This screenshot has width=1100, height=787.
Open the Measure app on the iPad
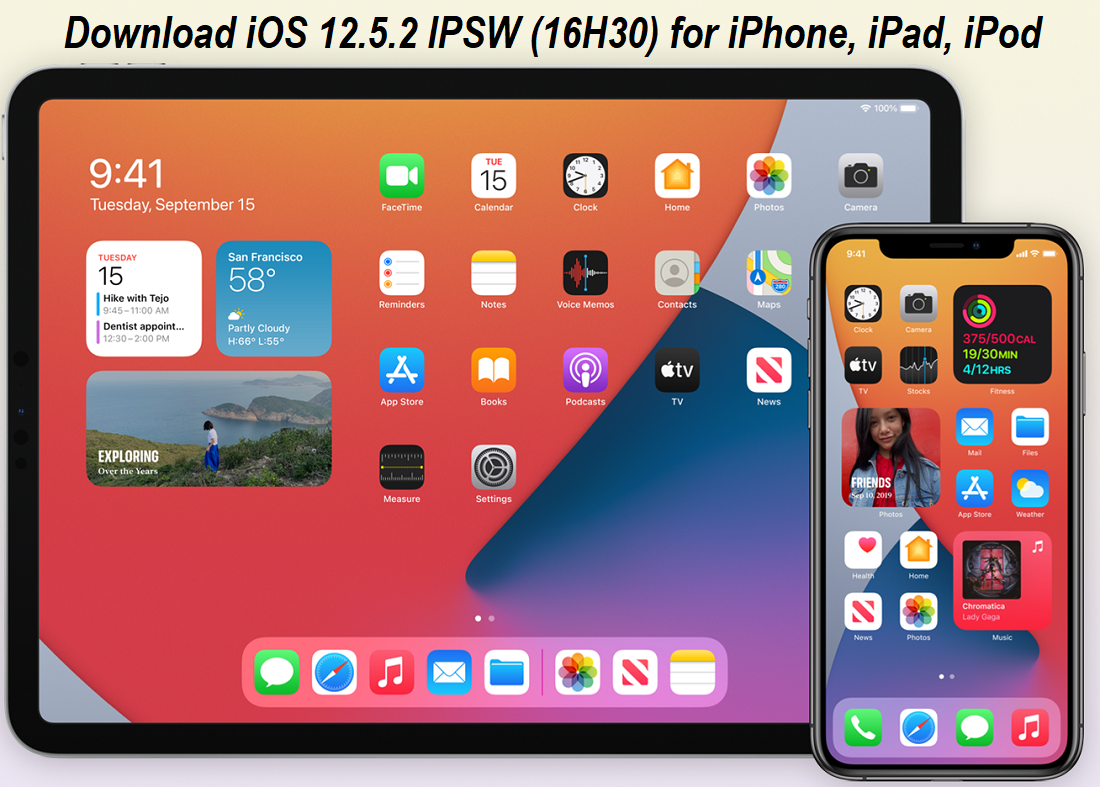click(401, 467)
